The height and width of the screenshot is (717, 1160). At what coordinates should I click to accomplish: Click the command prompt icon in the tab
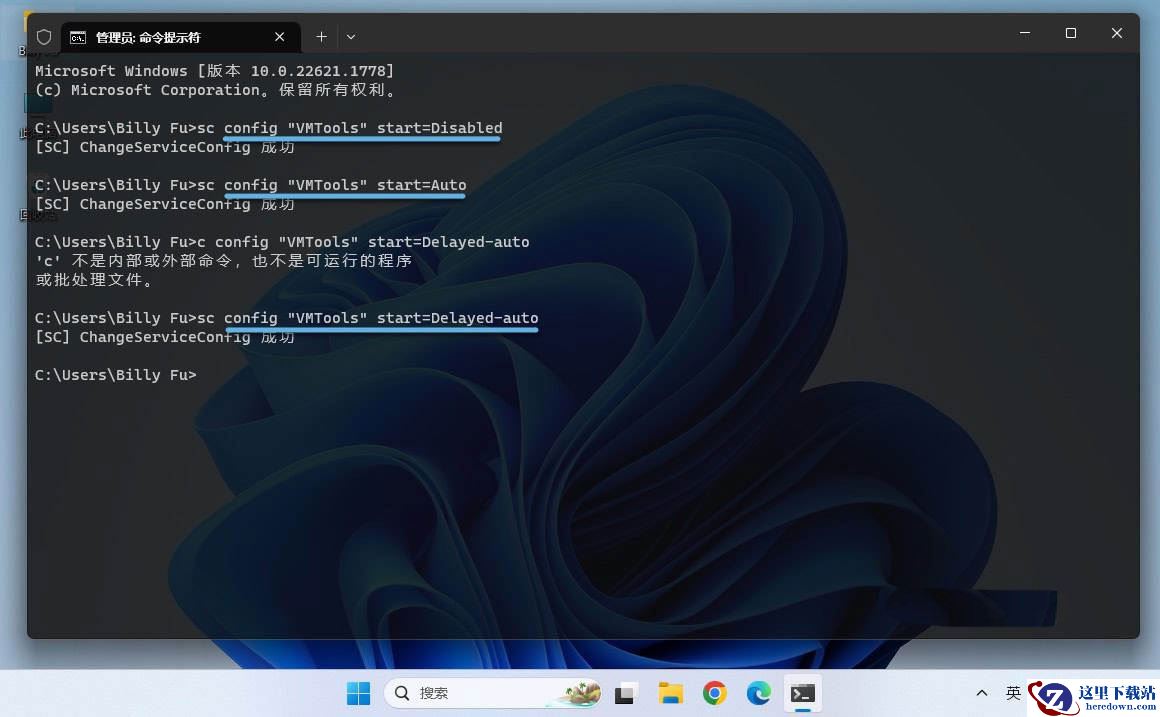pyautogui.click(x=78, y=38)
